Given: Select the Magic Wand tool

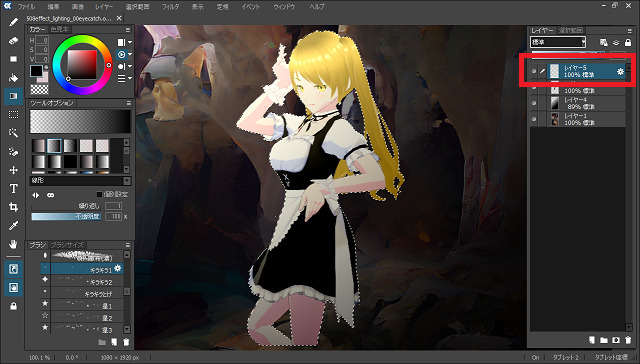Looking at the screenshot, I should click(x=13, y=133).
